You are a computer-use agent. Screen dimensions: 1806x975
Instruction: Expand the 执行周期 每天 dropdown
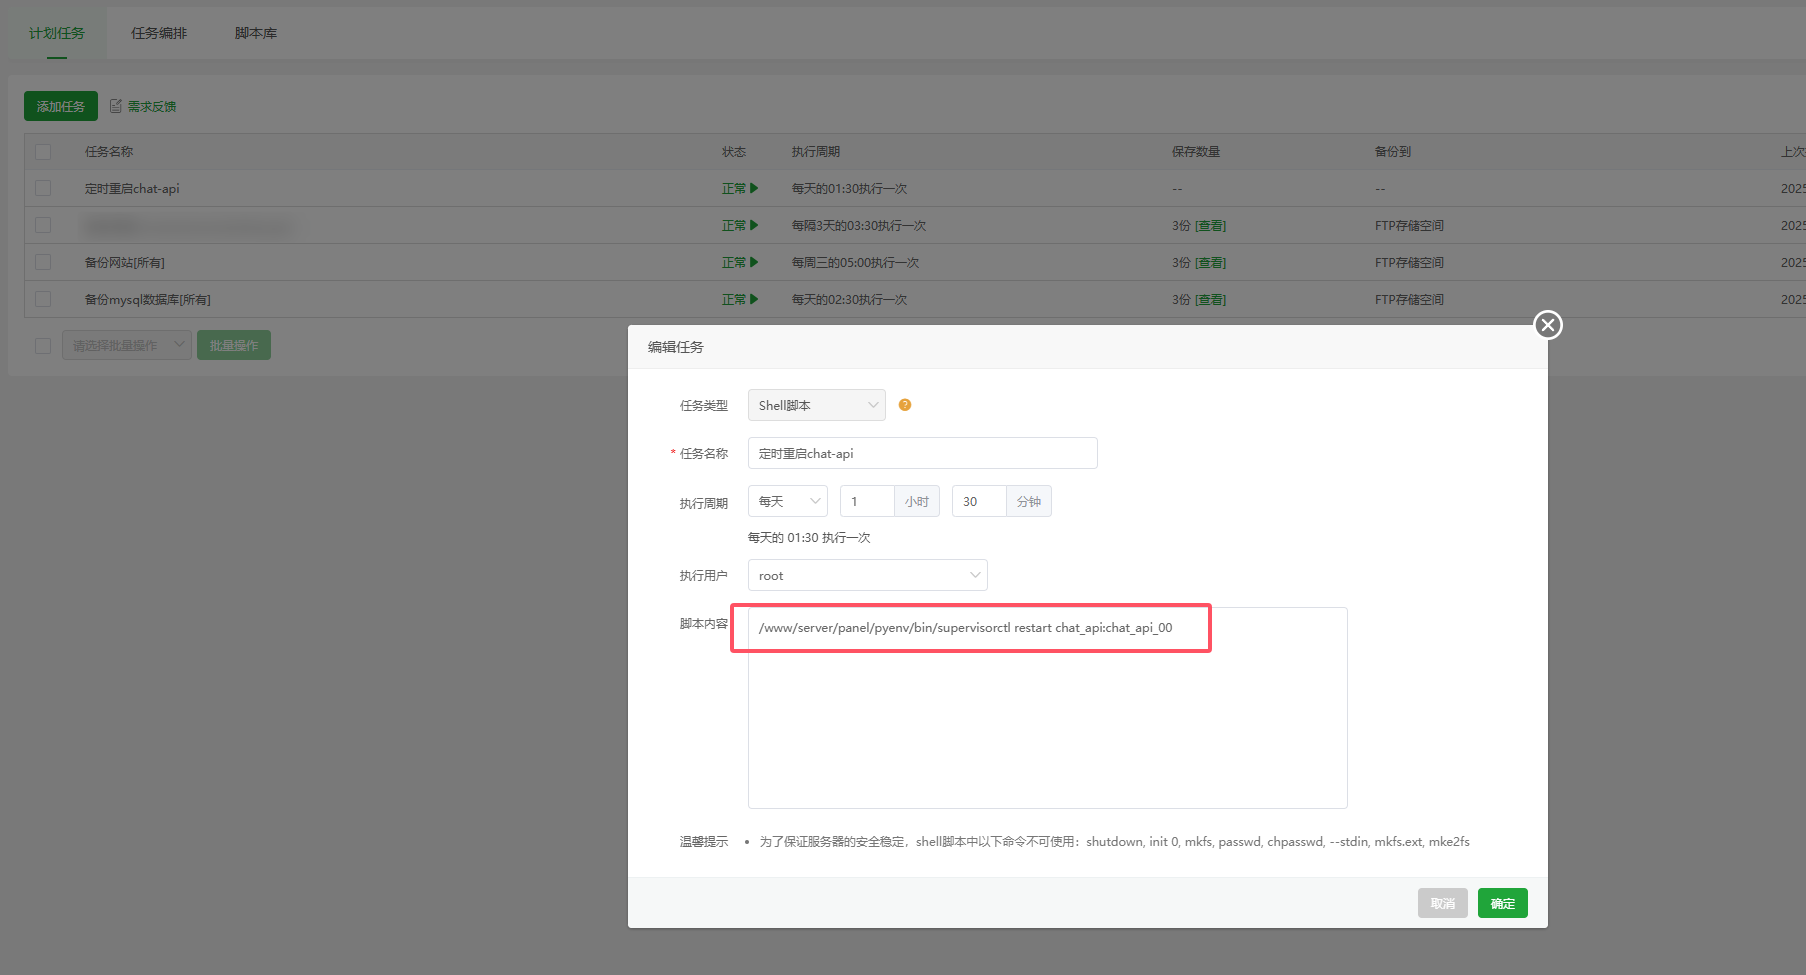pos(787,501)
